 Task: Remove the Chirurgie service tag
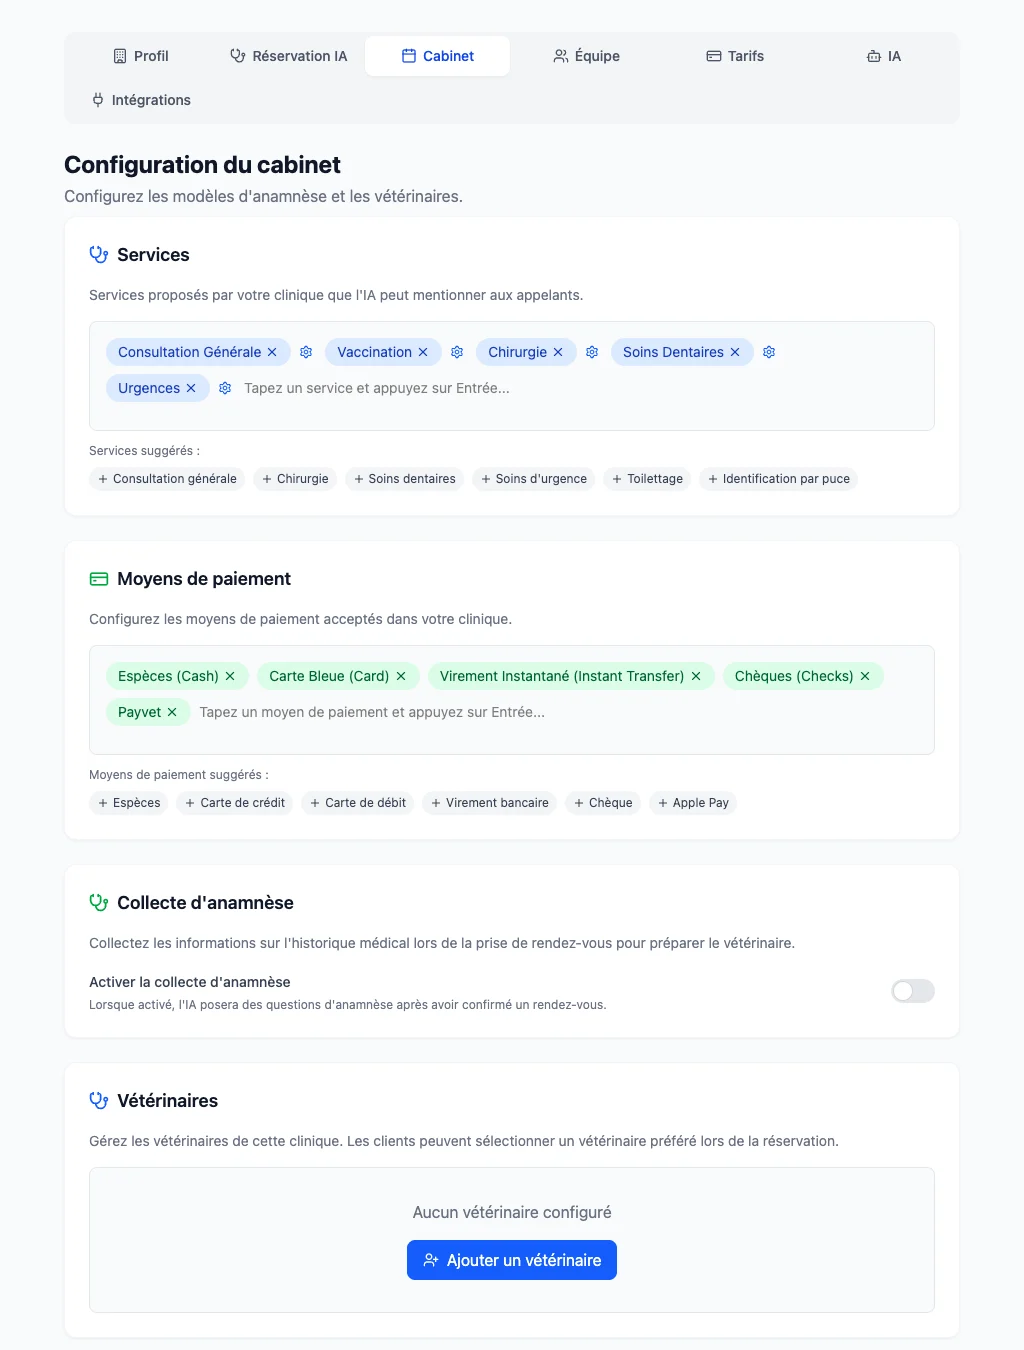558,352
